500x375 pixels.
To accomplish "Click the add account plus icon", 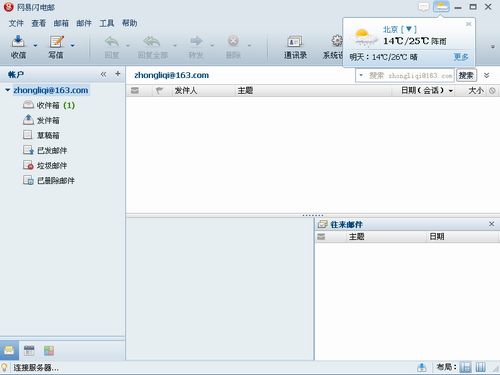I will (118, 74).
